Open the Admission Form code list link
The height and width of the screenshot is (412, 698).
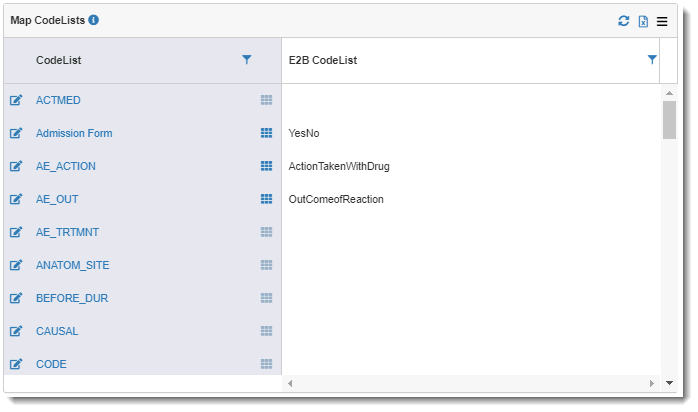click(x=74, y=133)
